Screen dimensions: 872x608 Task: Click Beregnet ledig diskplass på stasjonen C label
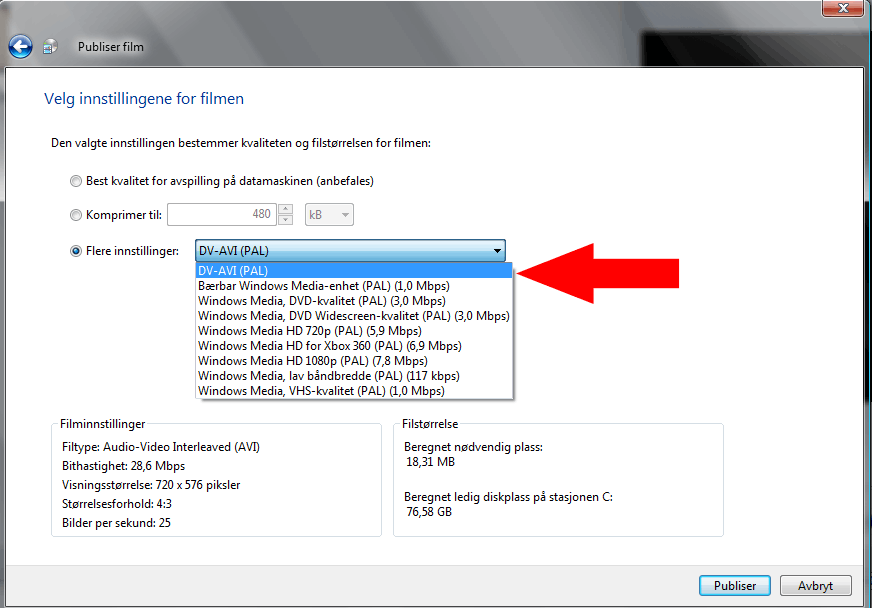508,497
